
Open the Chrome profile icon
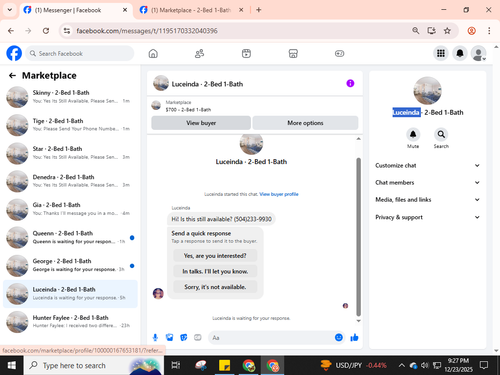click(471, 31)
